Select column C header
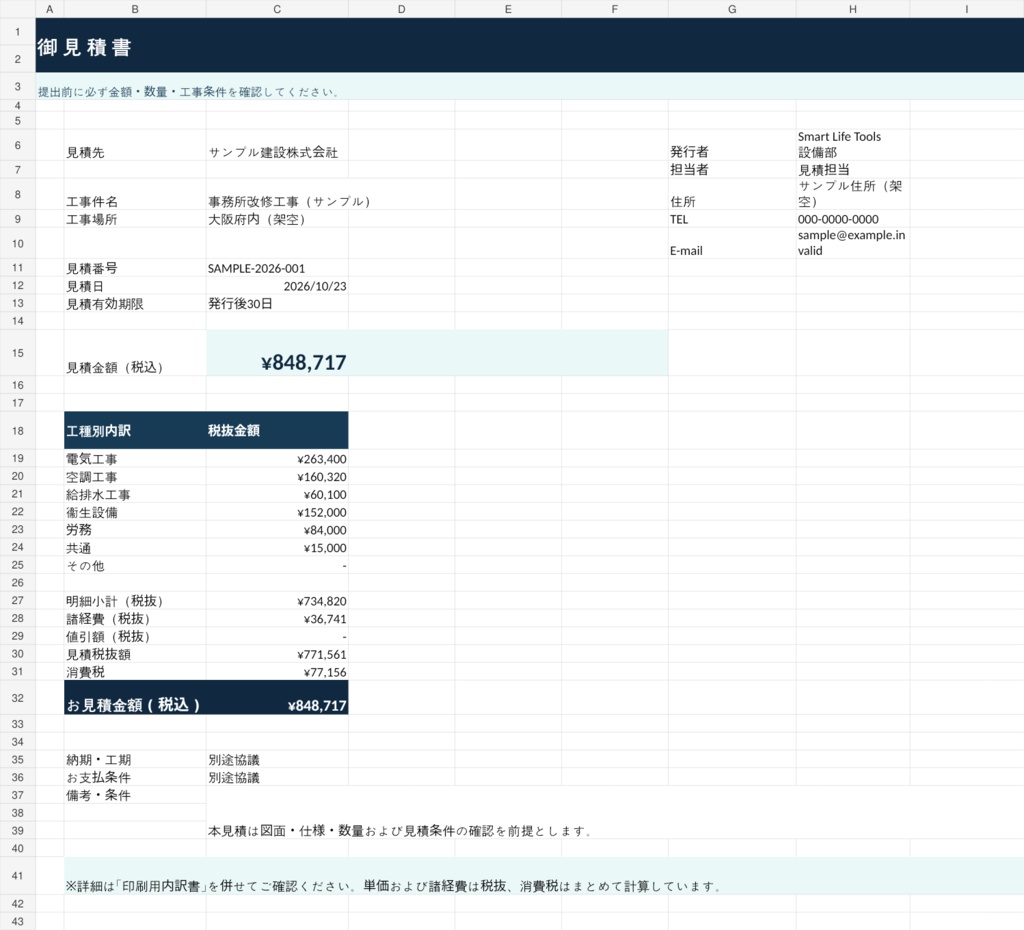The width and height of the screenshot is (1024, 930). pyautogui.click(x=277, y=9)
